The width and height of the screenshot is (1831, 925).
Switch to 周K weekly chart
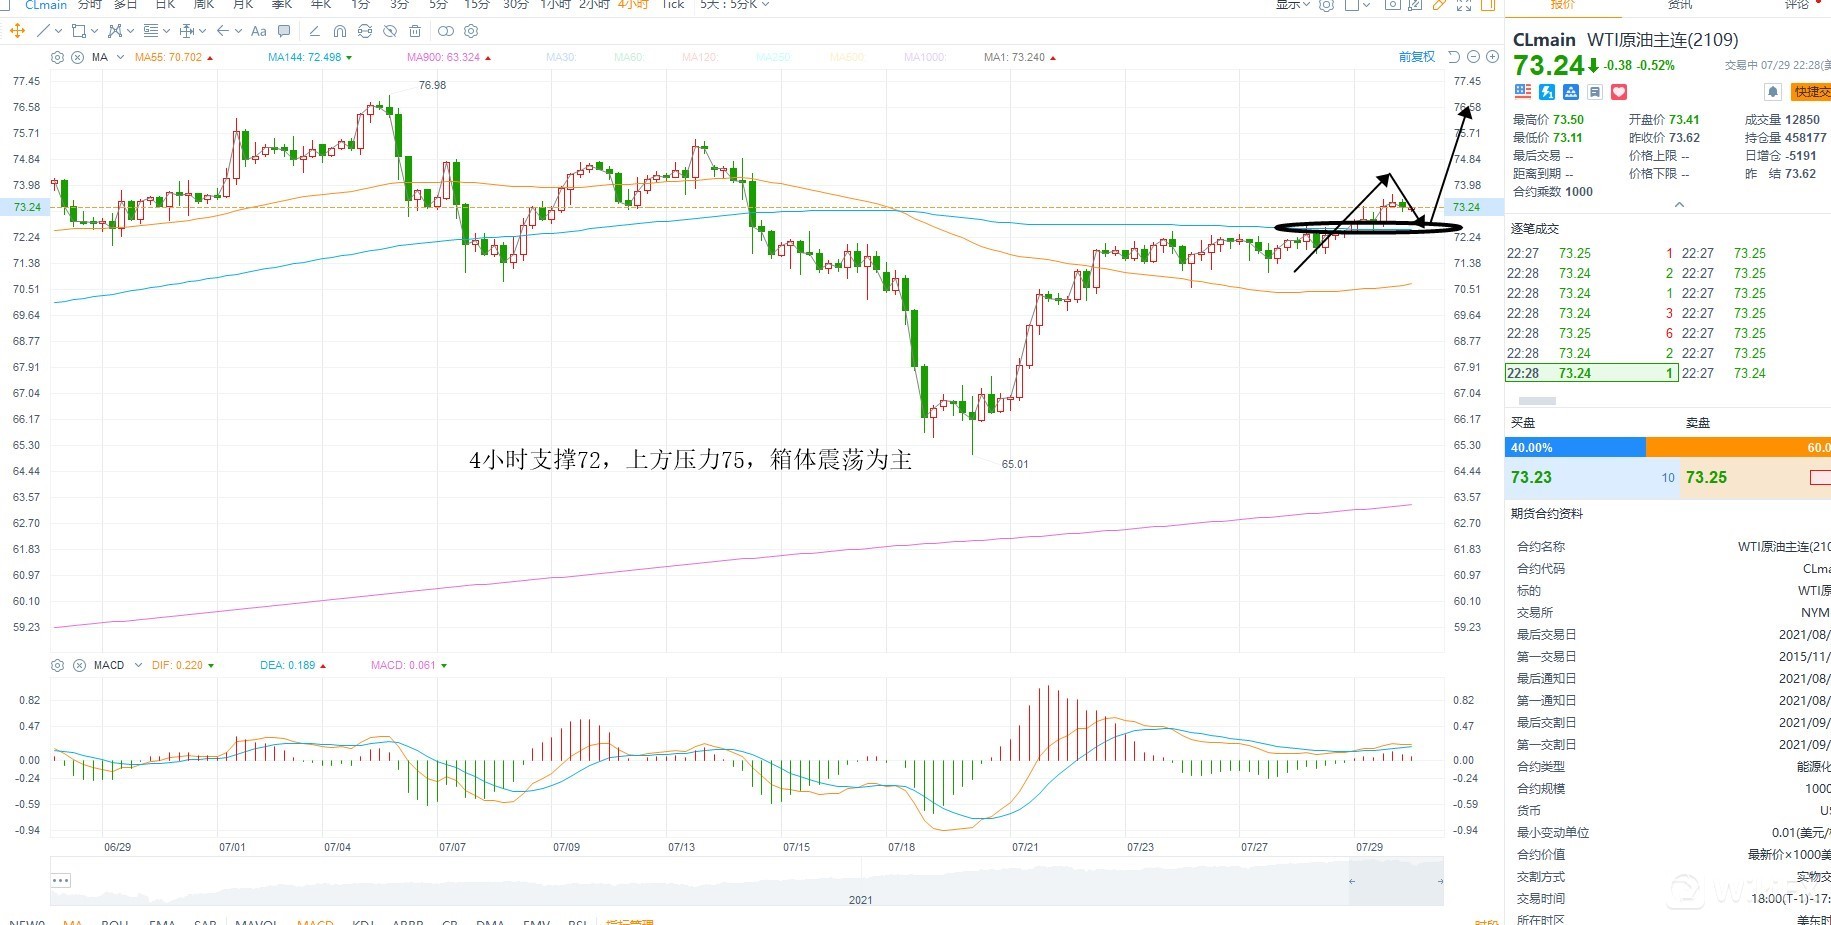point(204,5)
